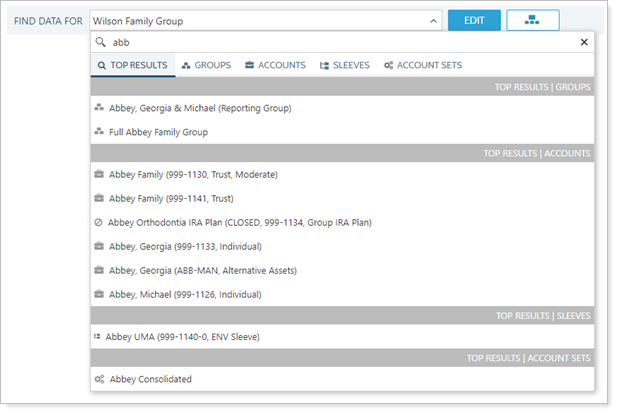The image size is (617, 413).
Task: Select the Account Sets tab
Action: 421,65
